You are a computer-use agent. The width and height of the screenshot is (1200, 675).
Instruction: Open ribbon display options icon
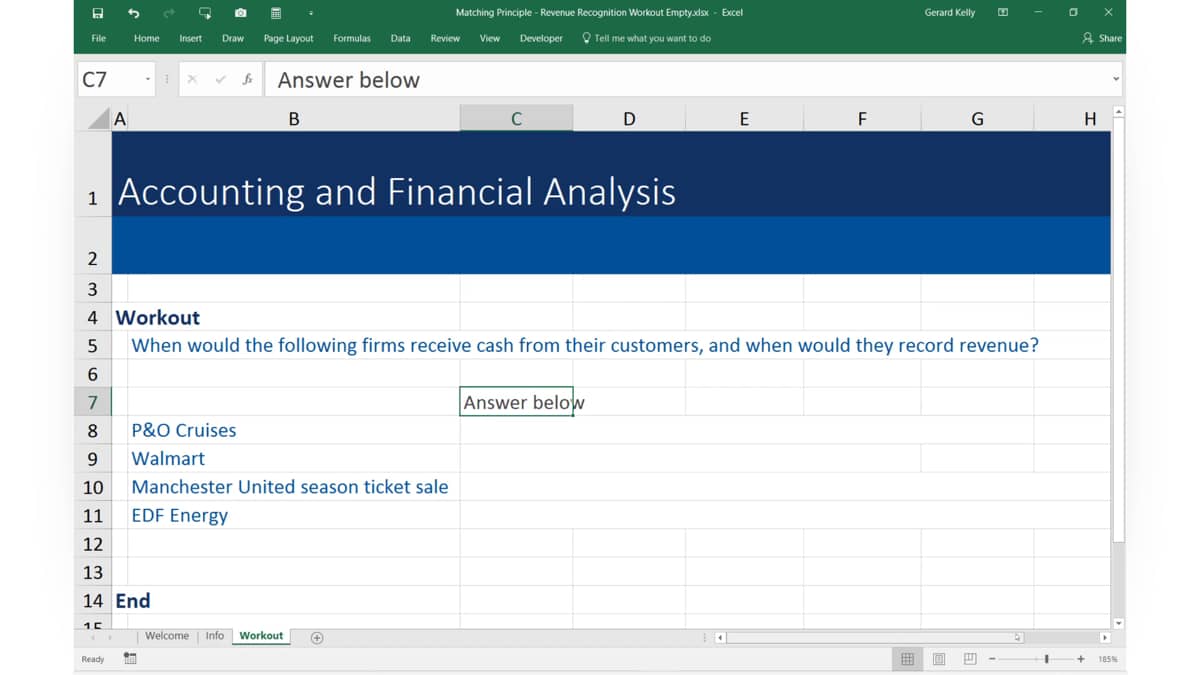pos(1003,12)
